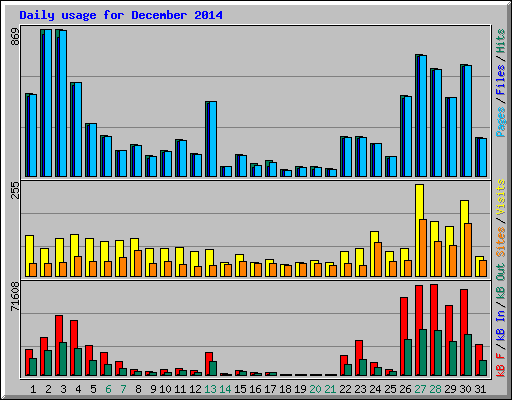Click the day 13 hits bar
Viewport: 512px width, 400px height.
click(211, 139)
